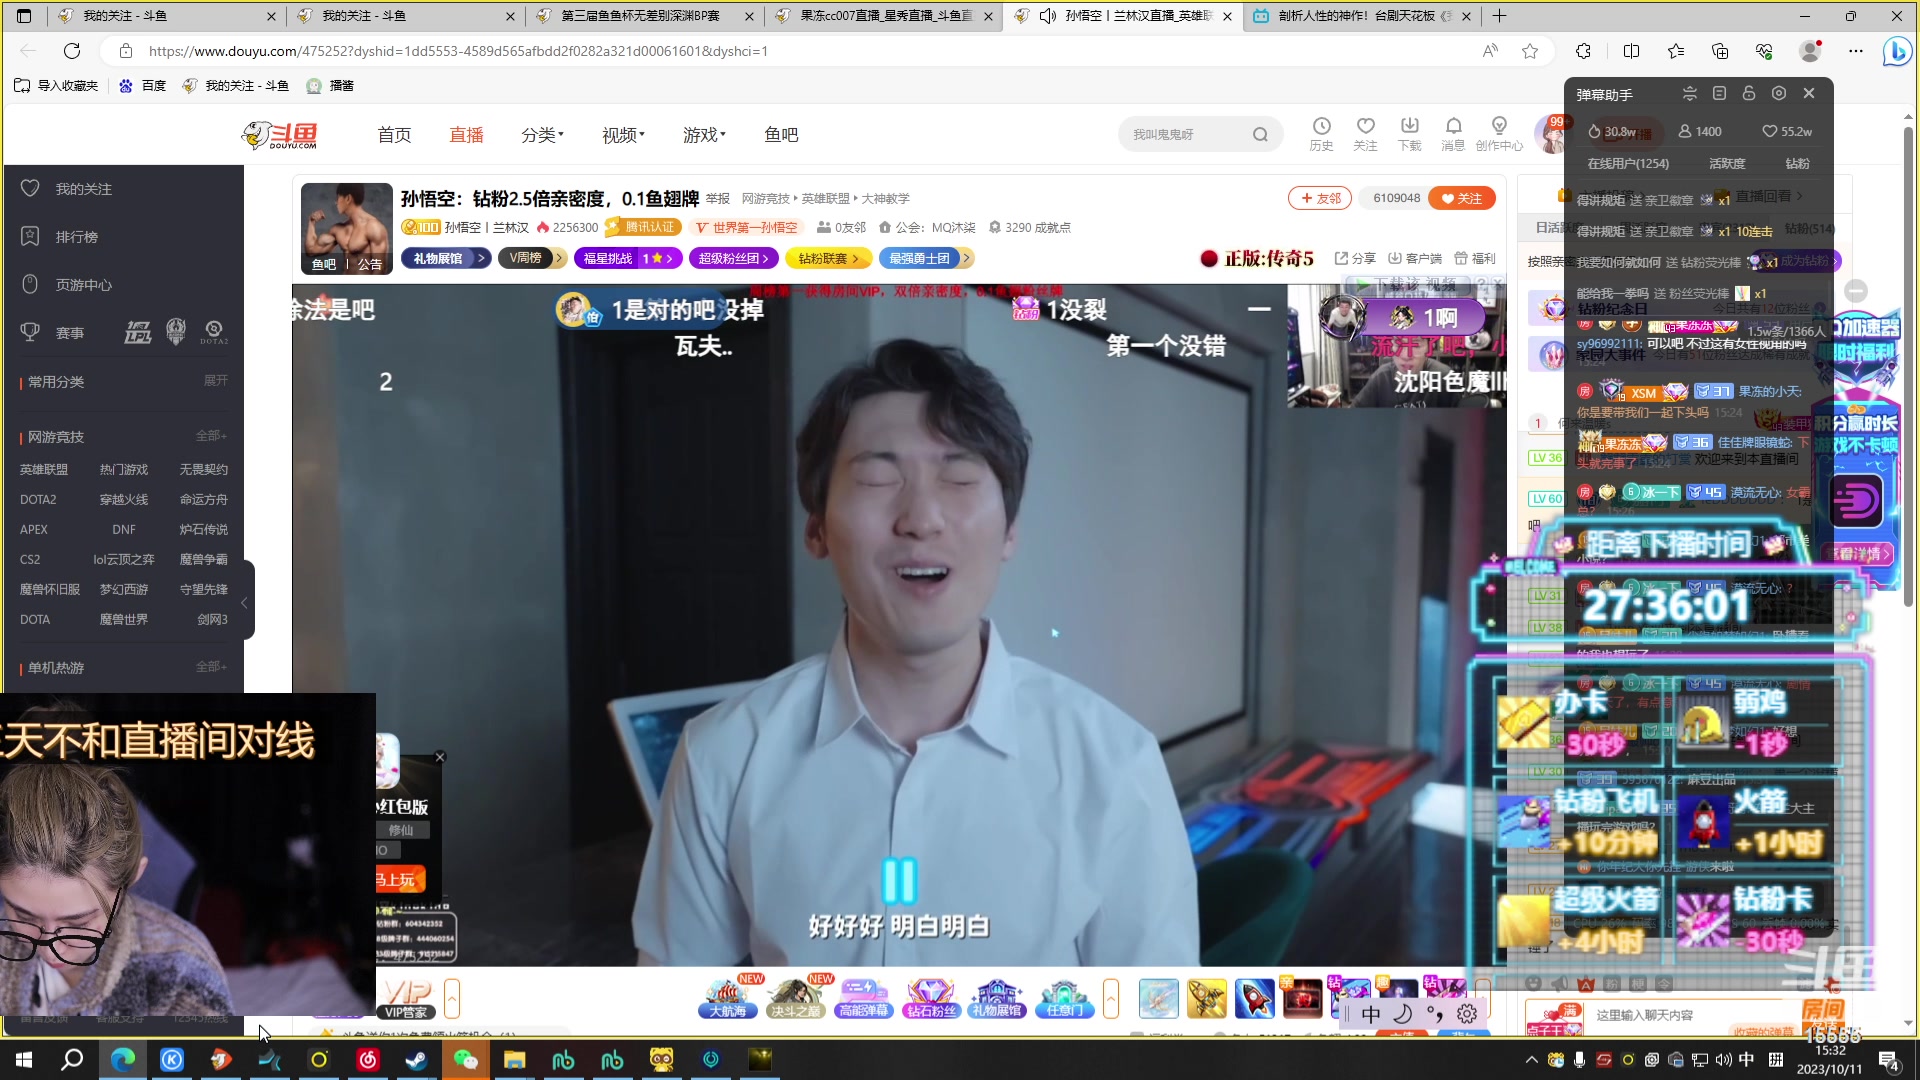Screen dimensions: 1920x1080
Task: Toggle IME punctuation mode
Action: click(x=1435, y=1014)
